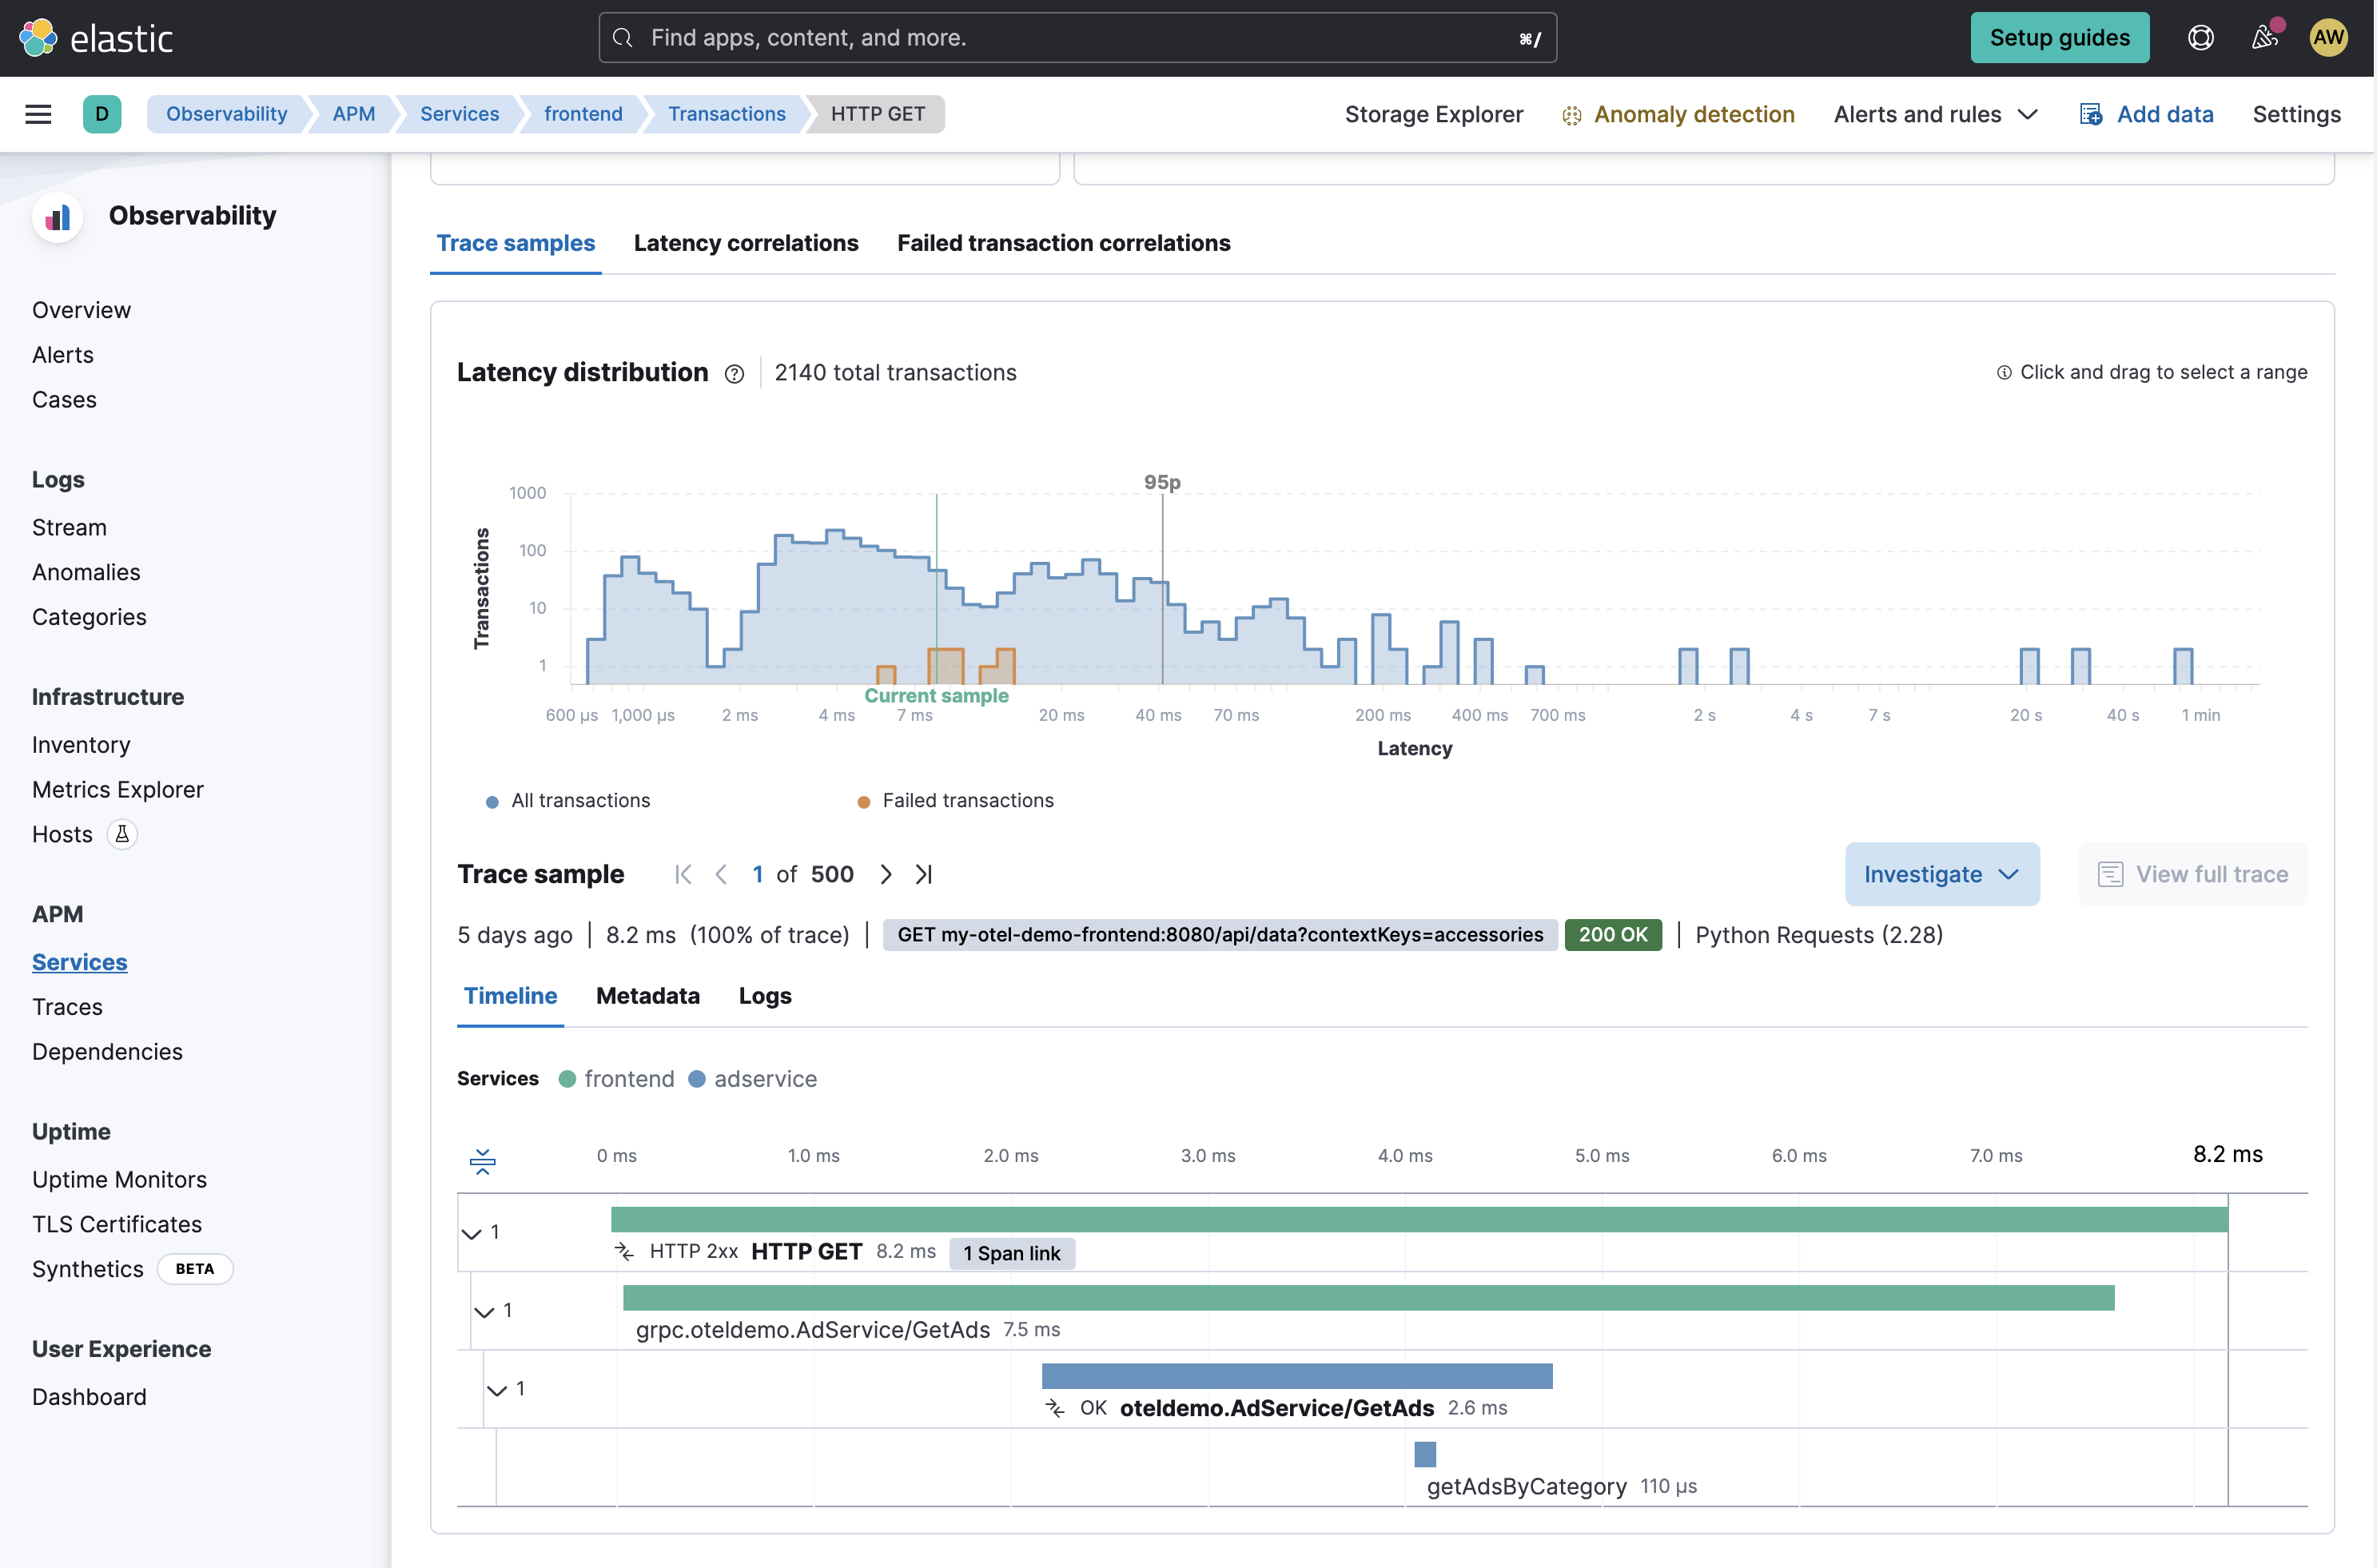This screenshot has width=2377, height=1568.
Task: Click the Latency distribution help icon
Action: pos(734,374)
